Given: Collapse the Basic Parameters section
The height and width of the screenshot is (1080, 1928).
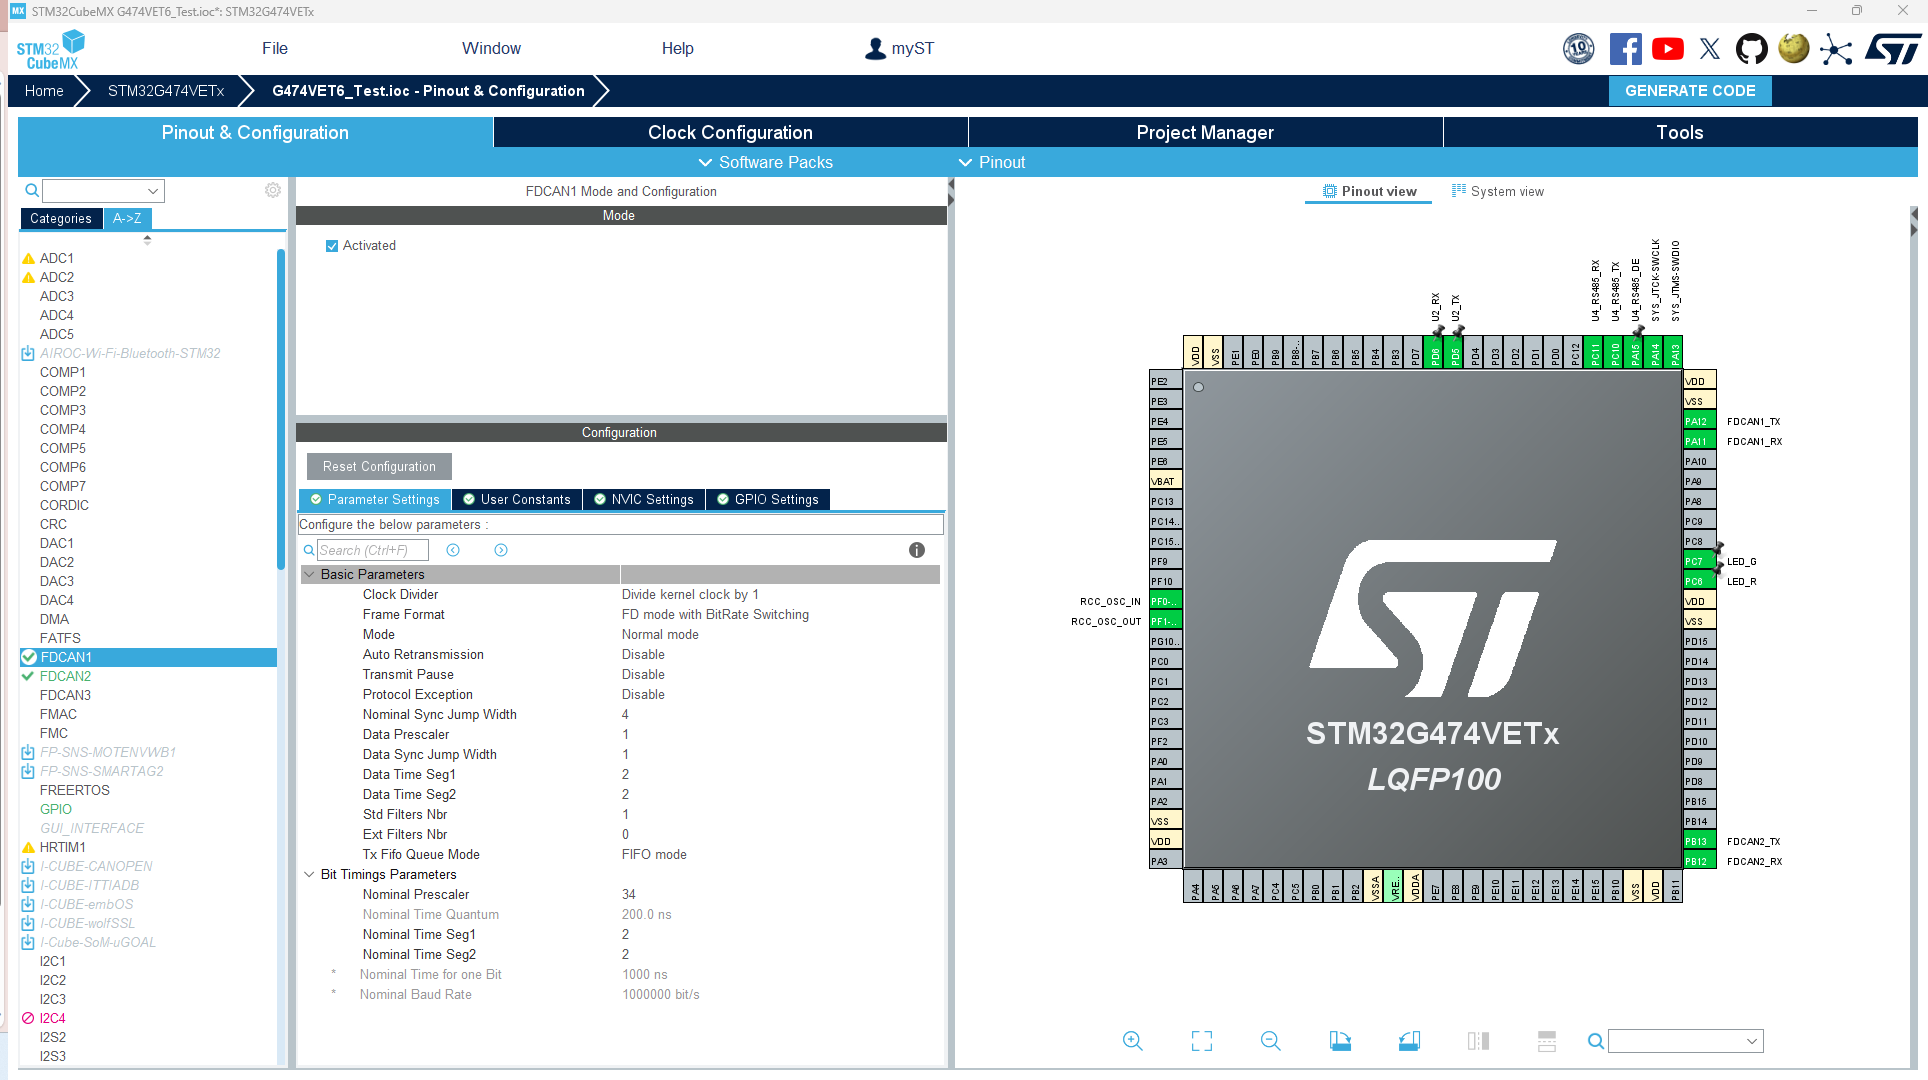Looking at the screenshot, I should point(310,575).
